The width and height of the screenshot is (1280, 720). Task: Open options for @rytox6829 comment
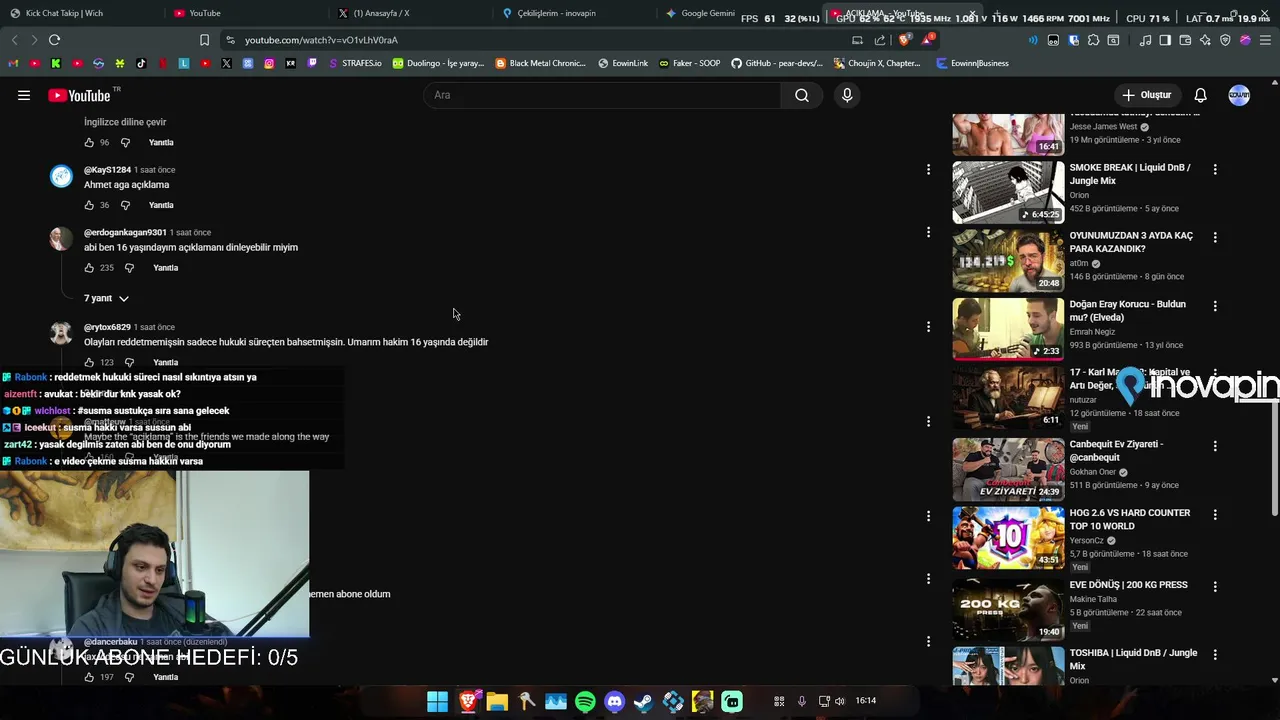point(928,327)
